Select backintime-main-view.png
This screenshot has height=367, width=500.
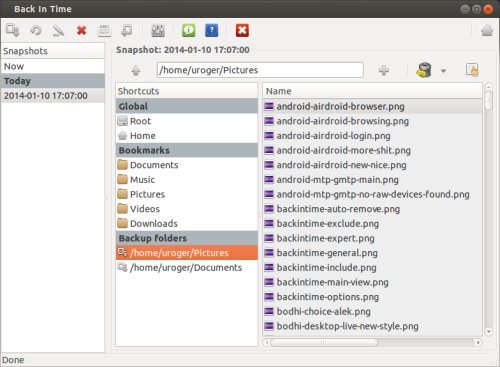tap(372, 282)
